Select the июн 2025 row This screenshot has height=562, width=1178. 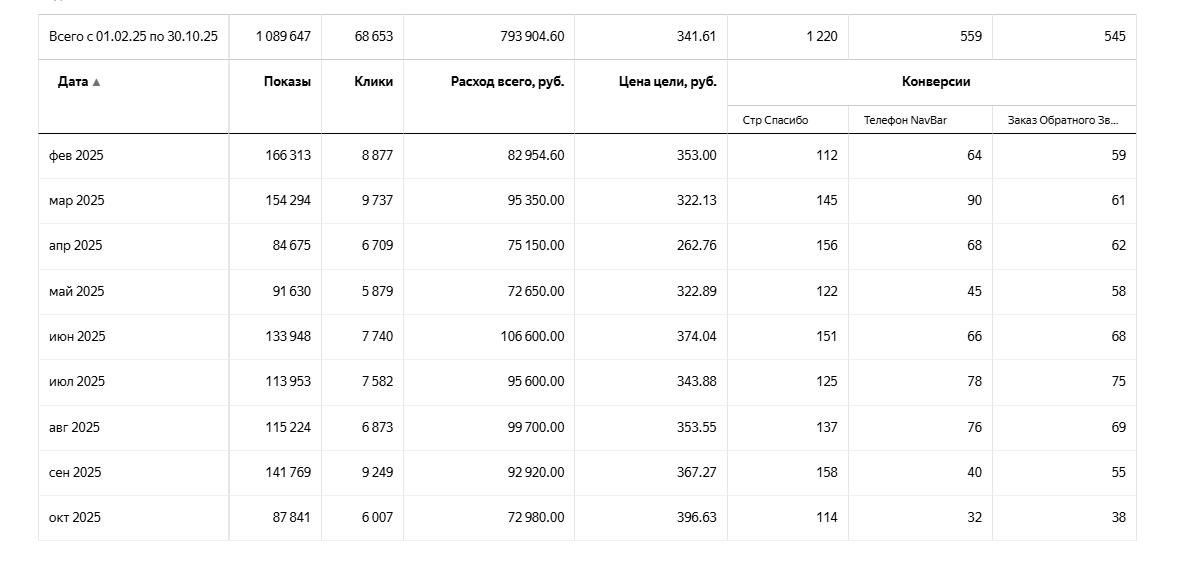pos(77,337)
